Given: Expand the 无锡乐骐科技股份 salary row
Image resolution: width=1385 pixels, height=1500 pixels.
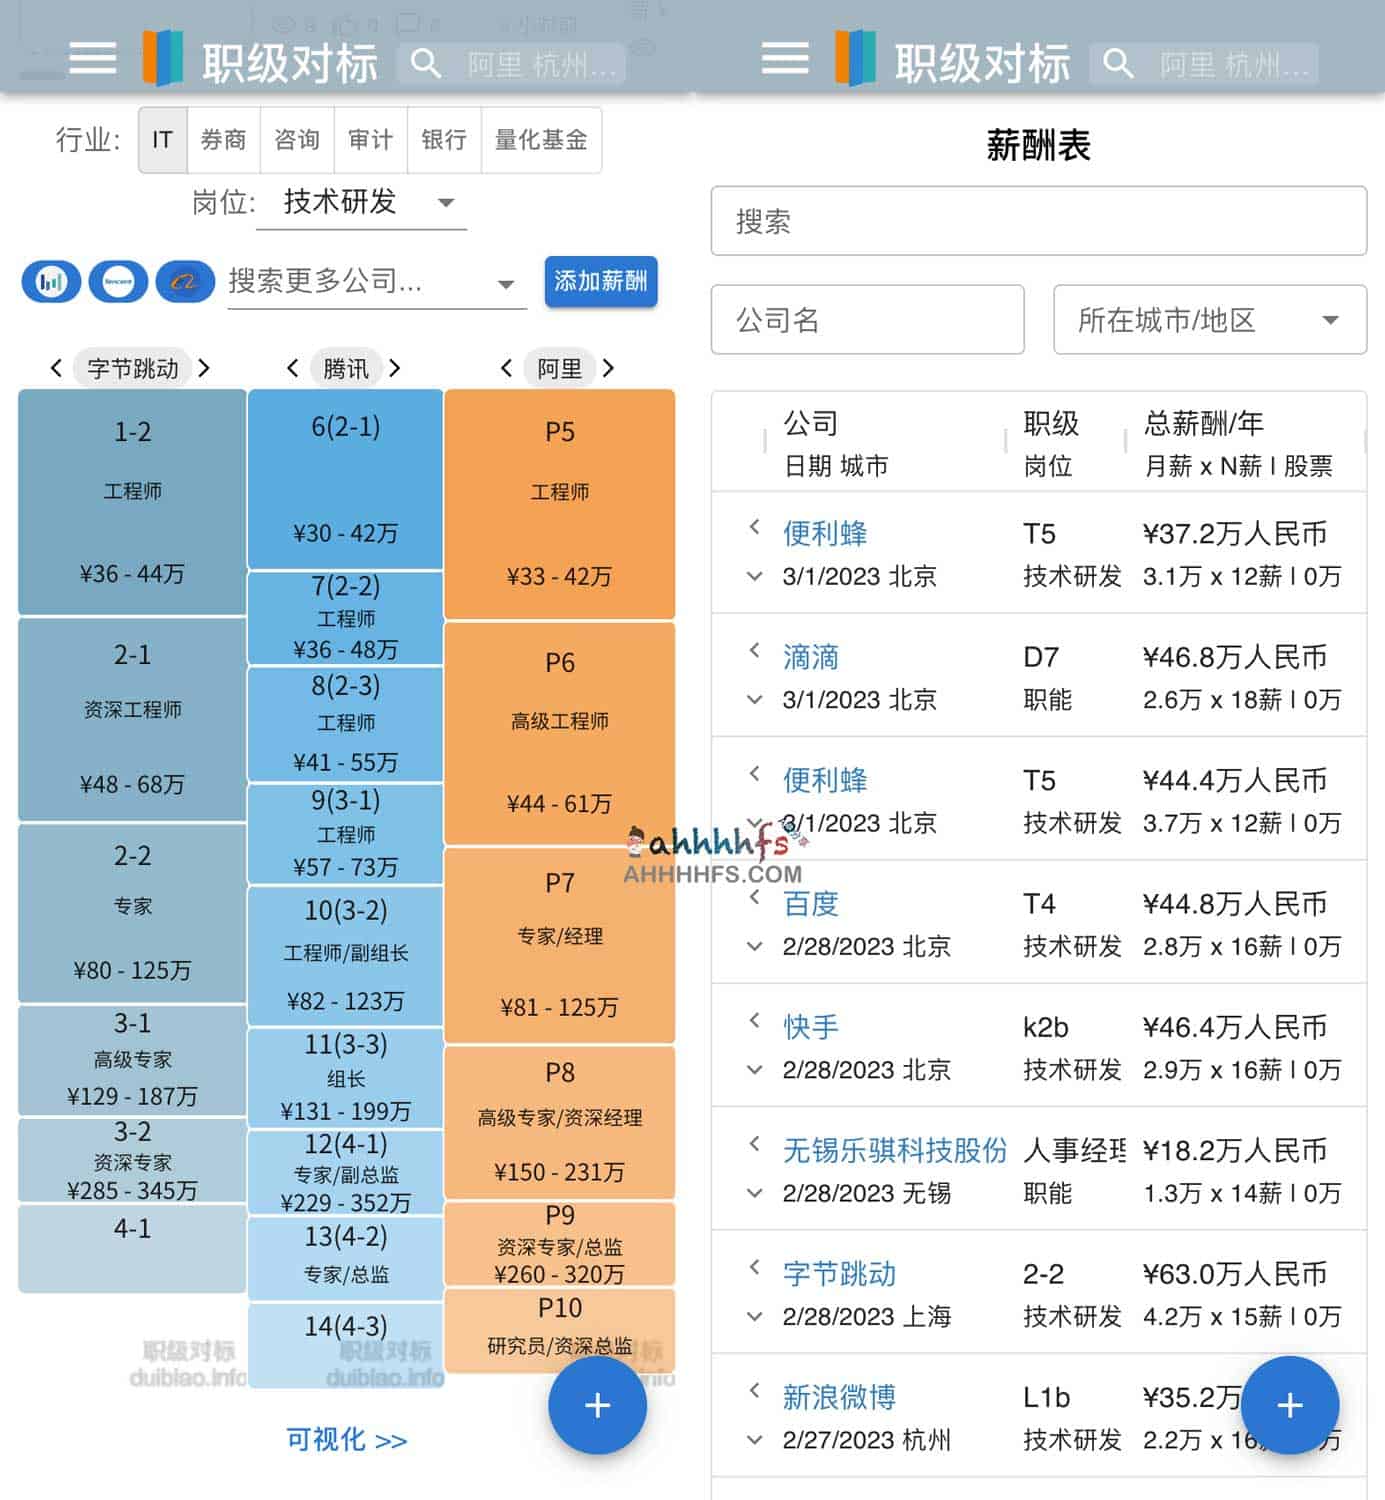Looking at the screenshot, I should pos(755,1193).
